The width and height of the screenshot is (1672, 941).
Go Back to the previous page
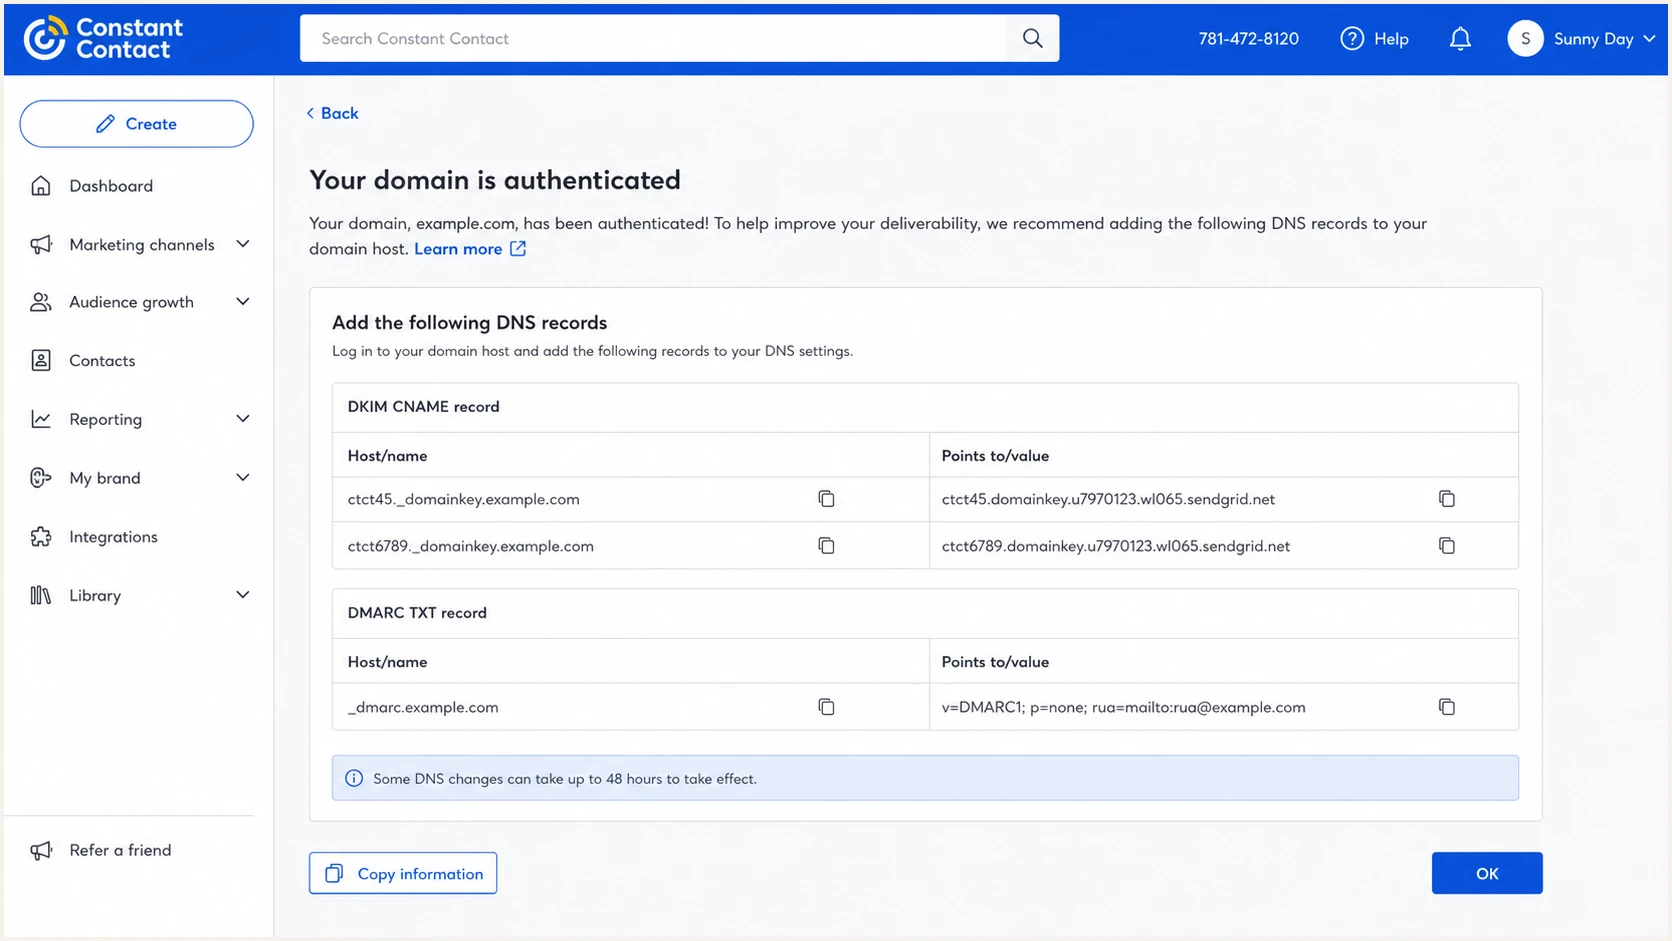point(332,113)
